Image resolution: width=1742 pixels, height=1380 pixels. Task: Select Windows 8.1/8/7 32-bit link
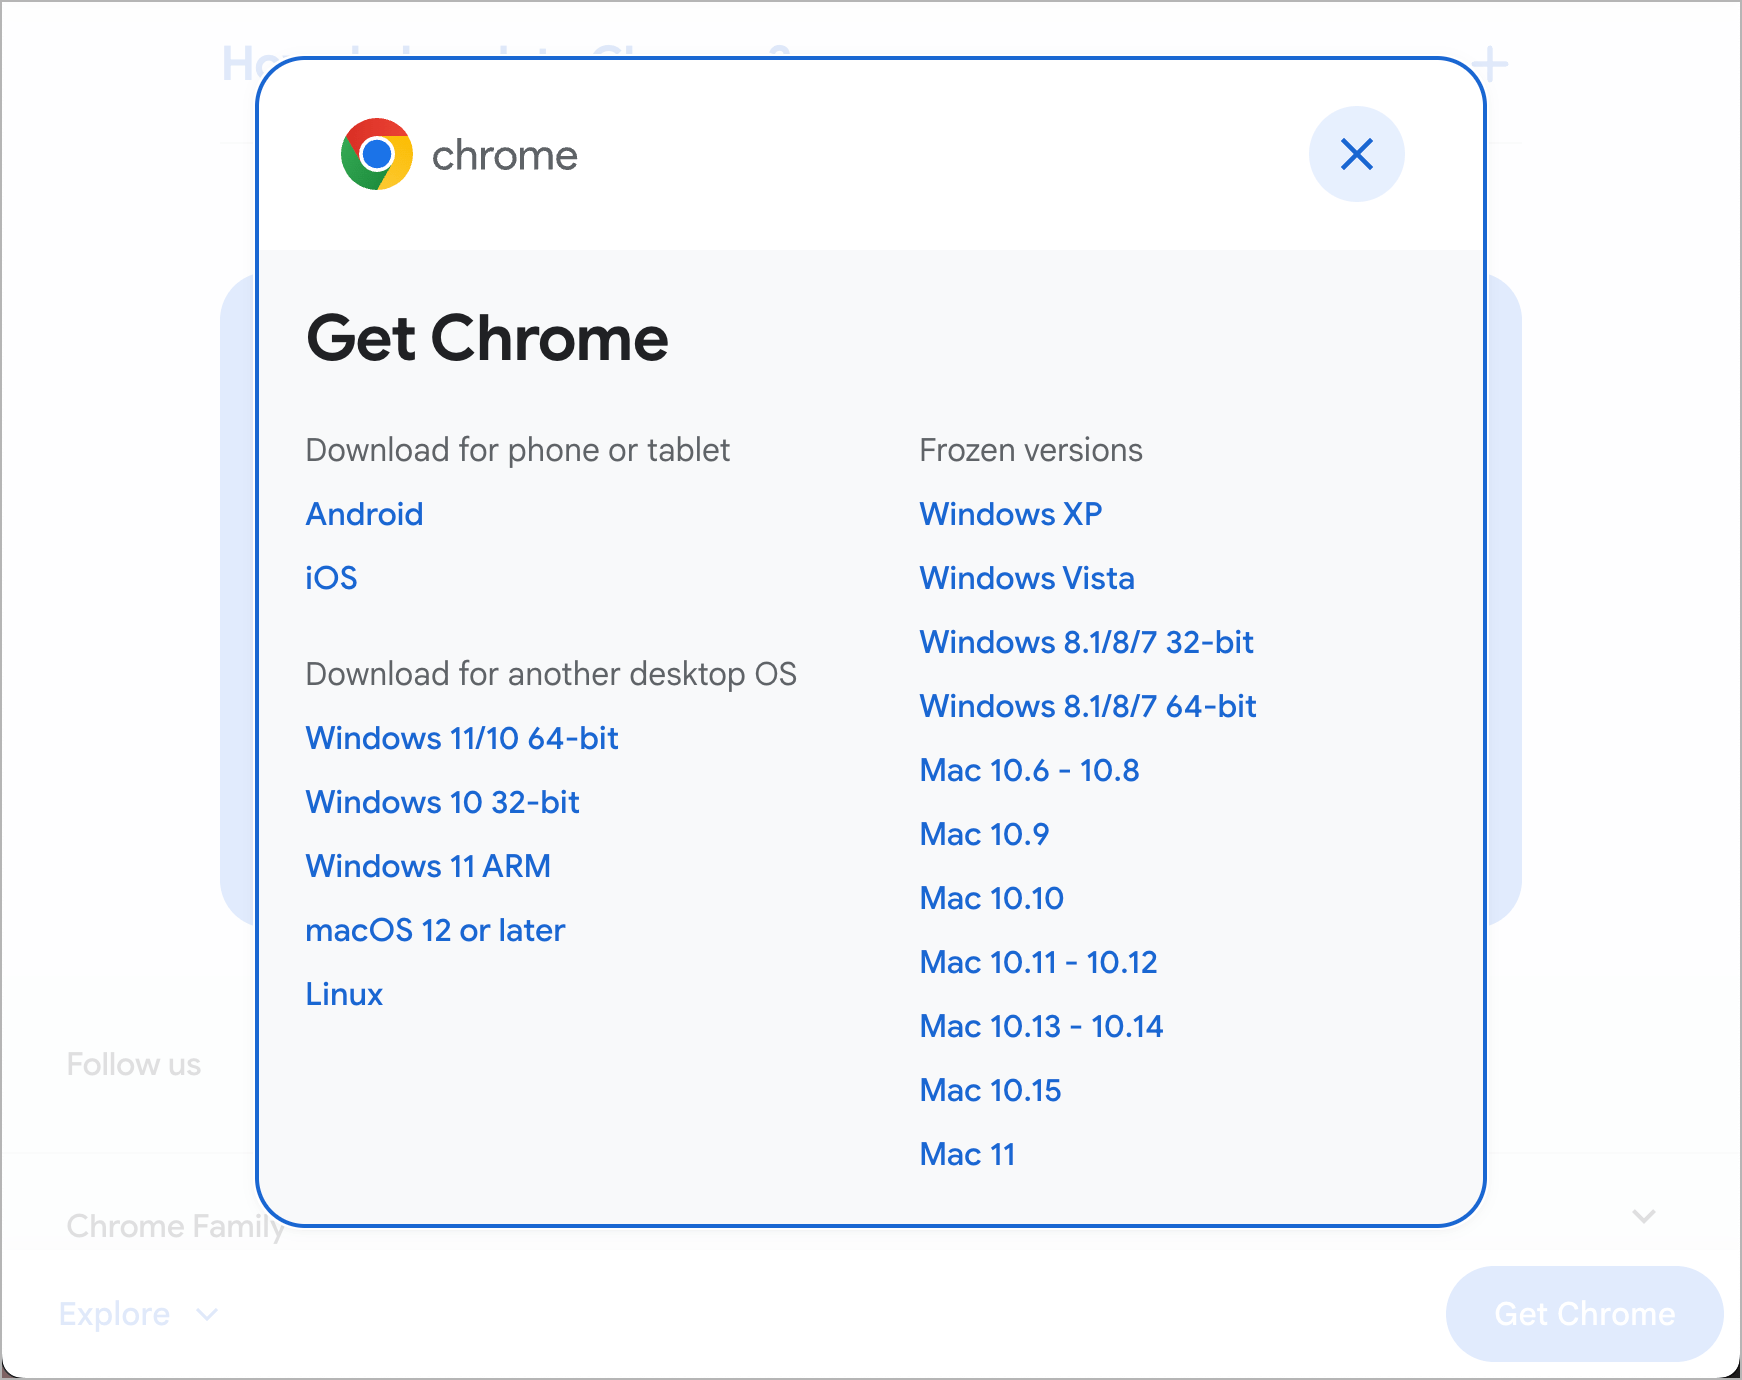click(x=1087, y=641)
